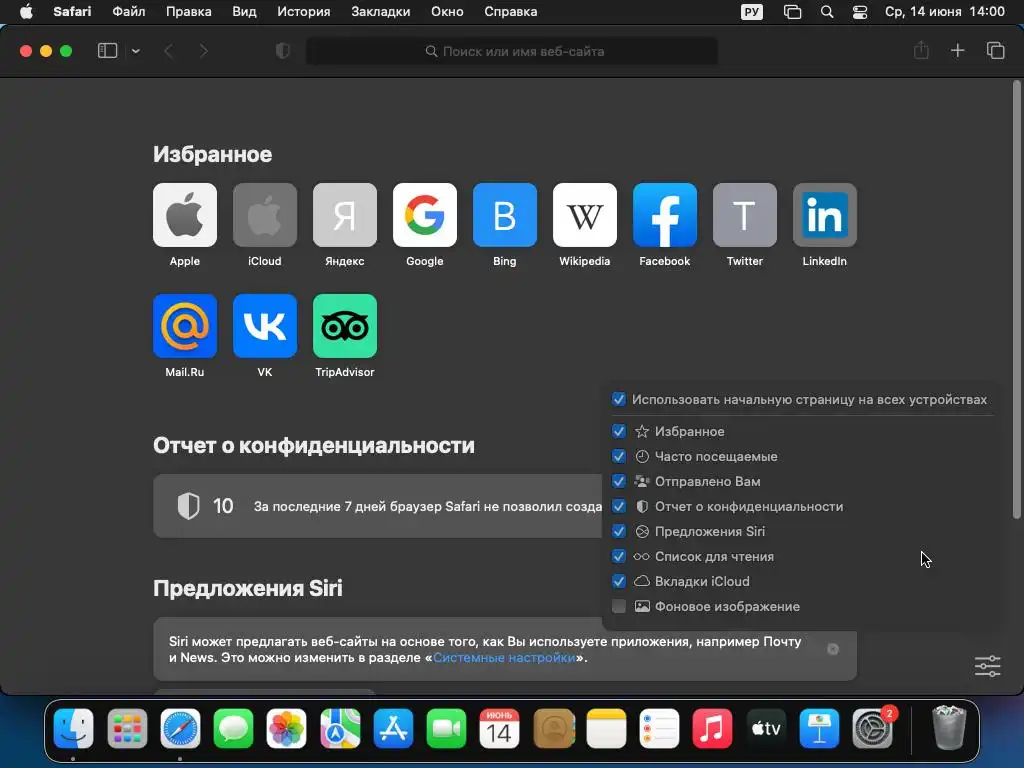Open FaceTime from the Dock

(447, 728)
